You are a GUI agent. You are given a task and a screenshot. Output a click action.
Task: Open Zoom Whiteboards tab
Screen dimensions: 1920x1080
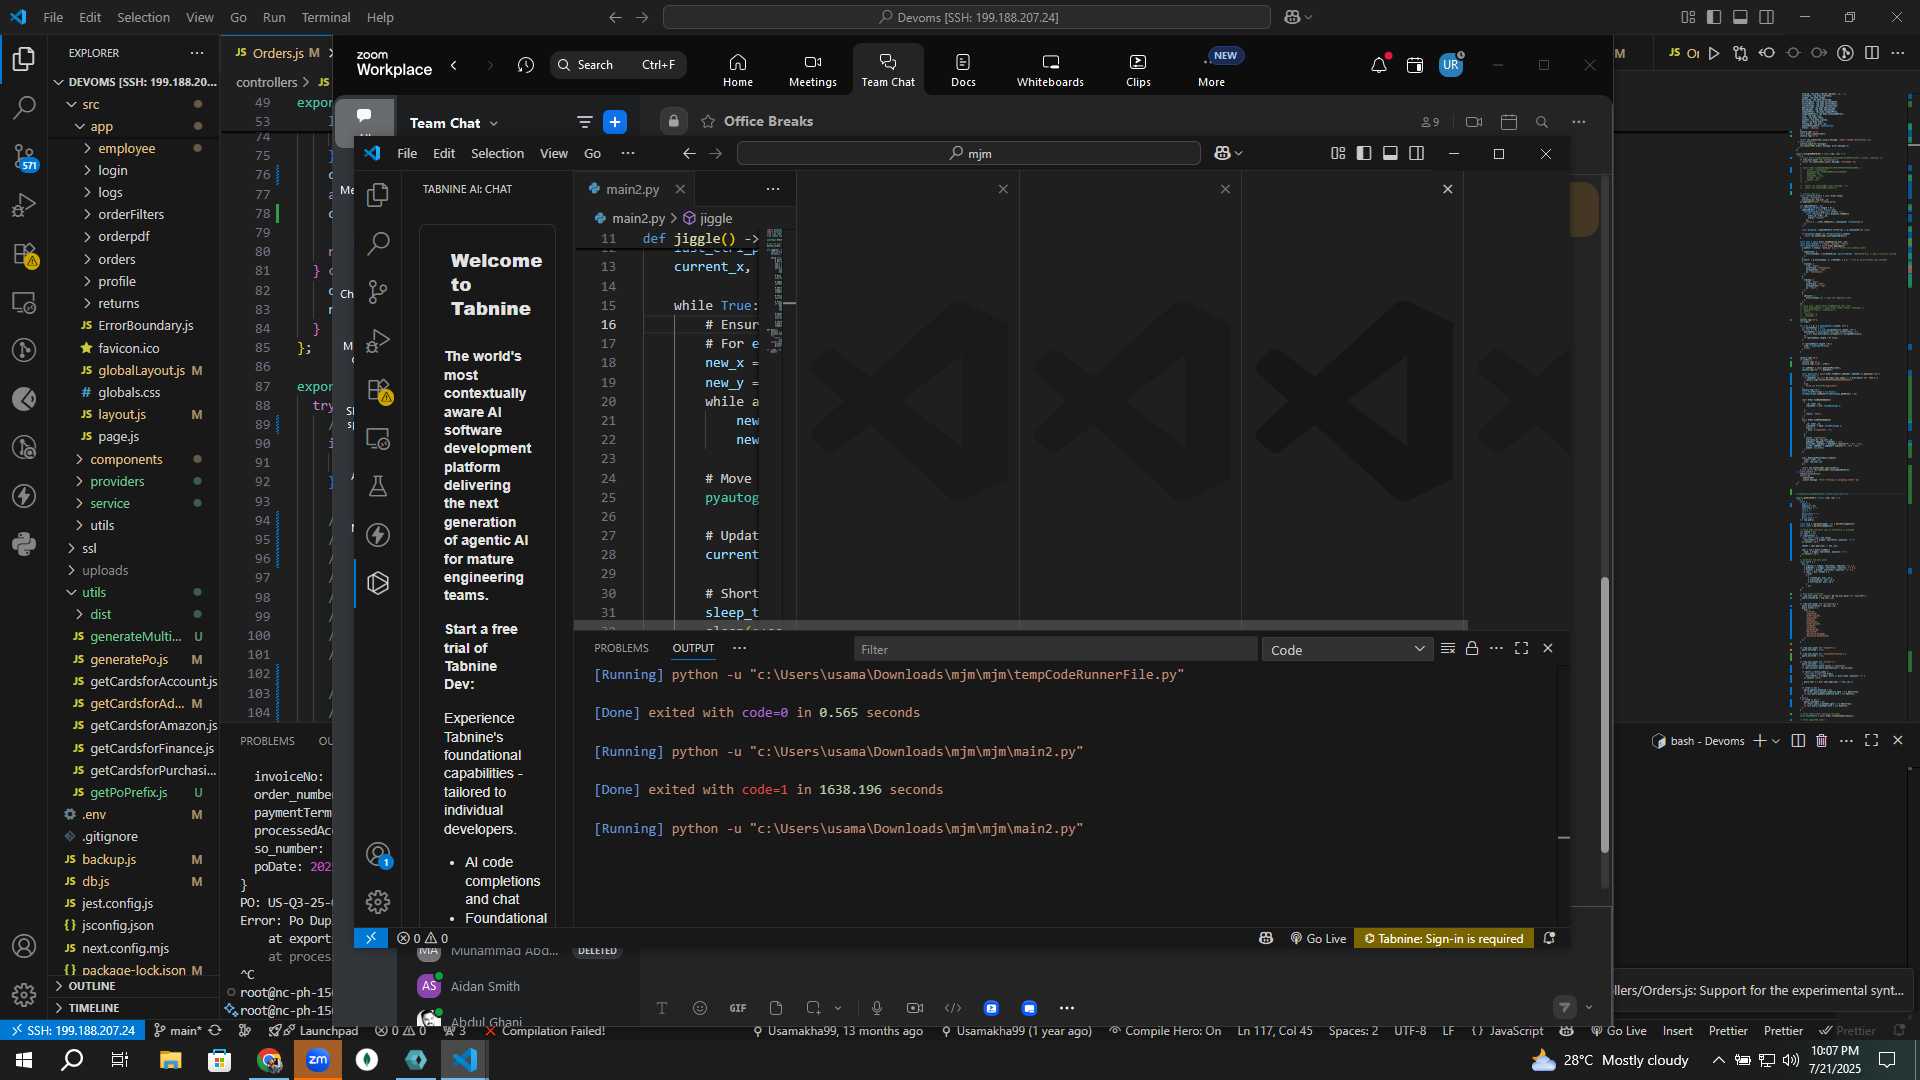(1050, 70)
